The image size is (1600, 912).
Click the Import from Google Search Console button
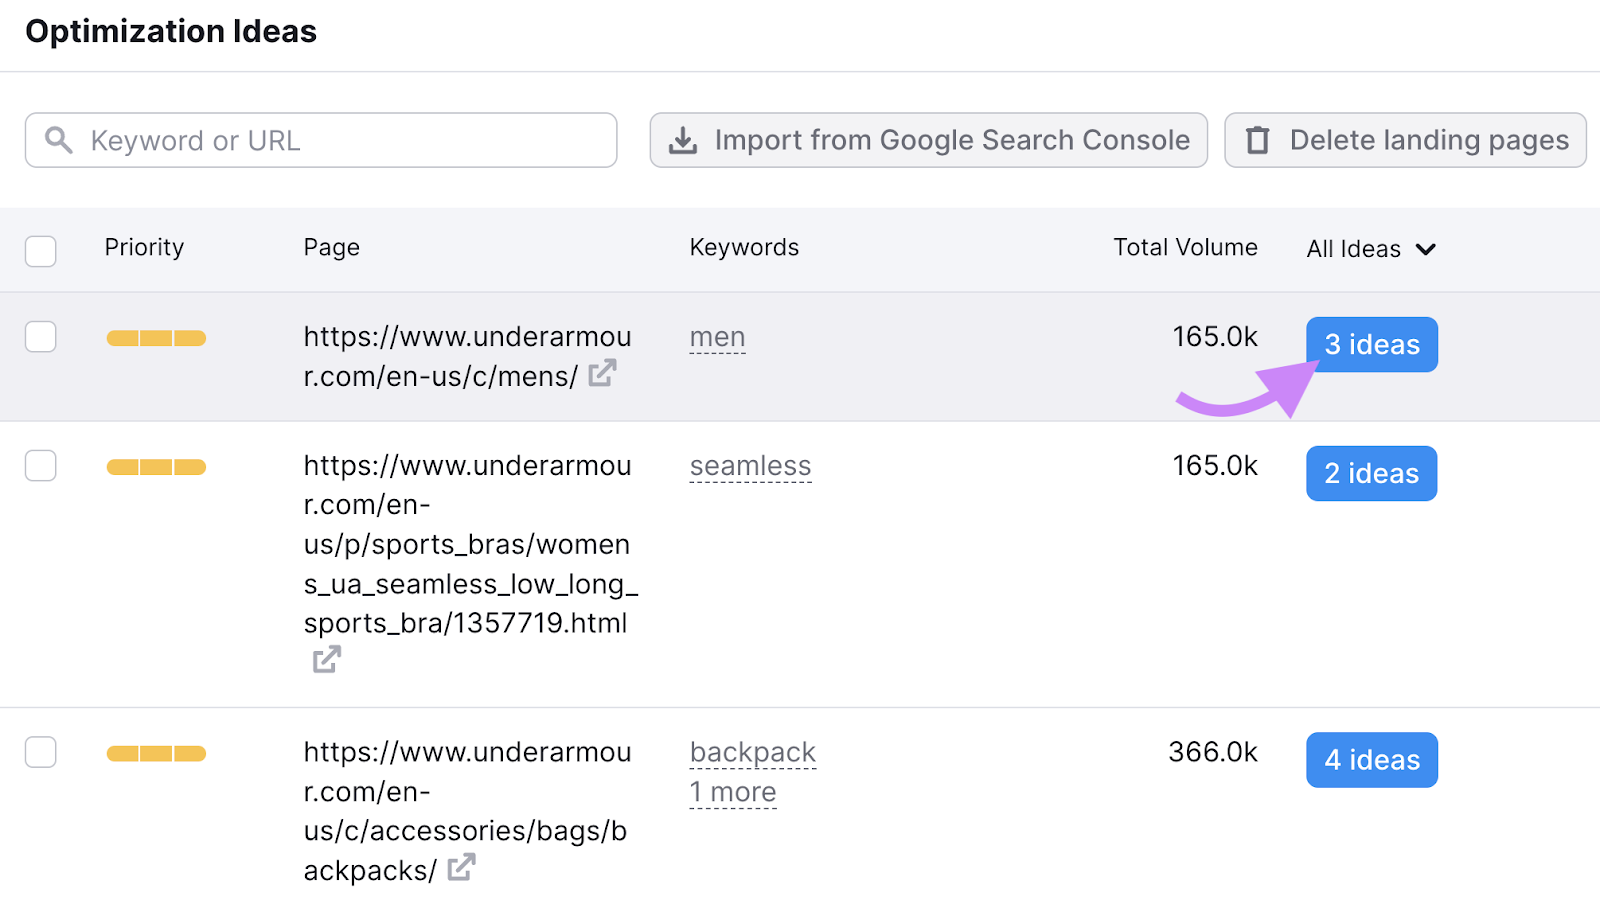929,140
